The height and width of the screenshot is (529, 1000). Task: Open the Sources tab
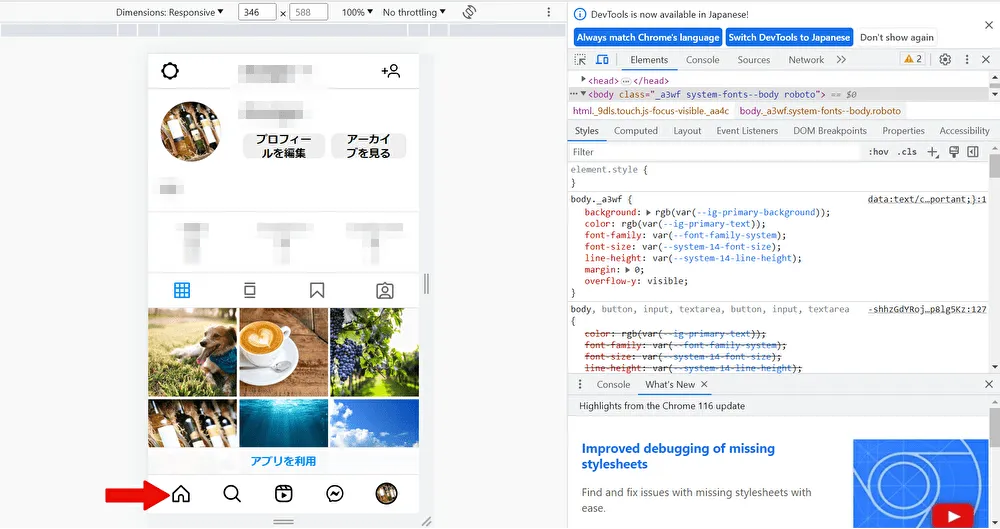[x=754, y=59]
